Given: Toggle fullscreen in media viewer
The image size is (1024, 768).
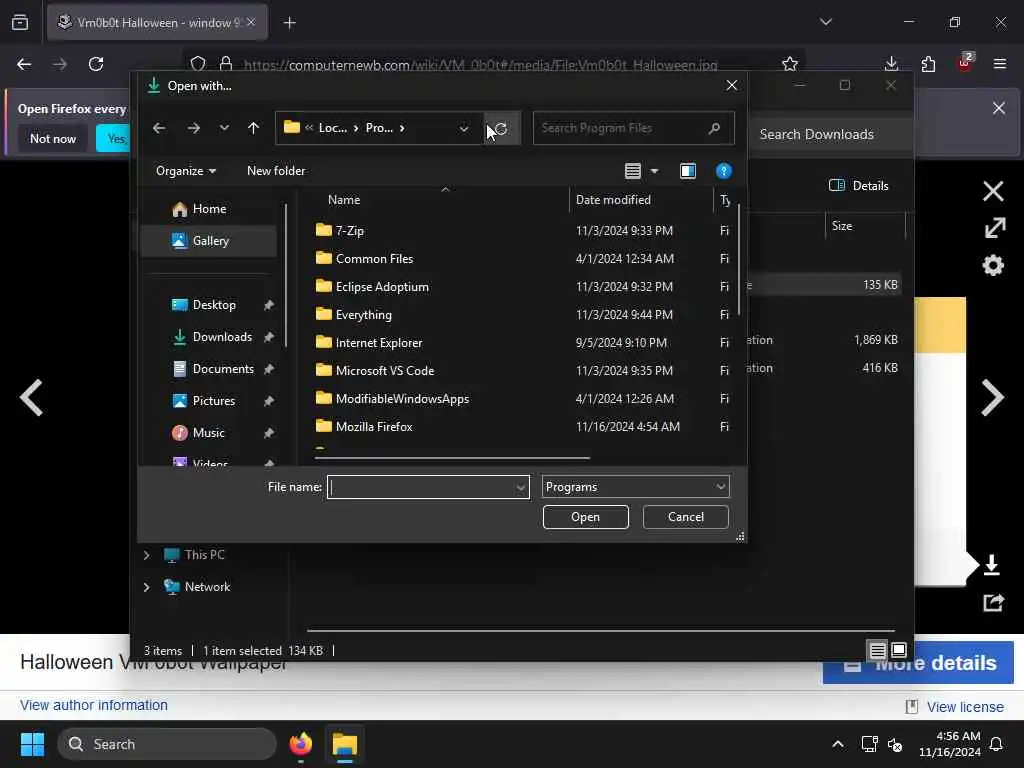Looking at the screenshot, I should (995, 228).
